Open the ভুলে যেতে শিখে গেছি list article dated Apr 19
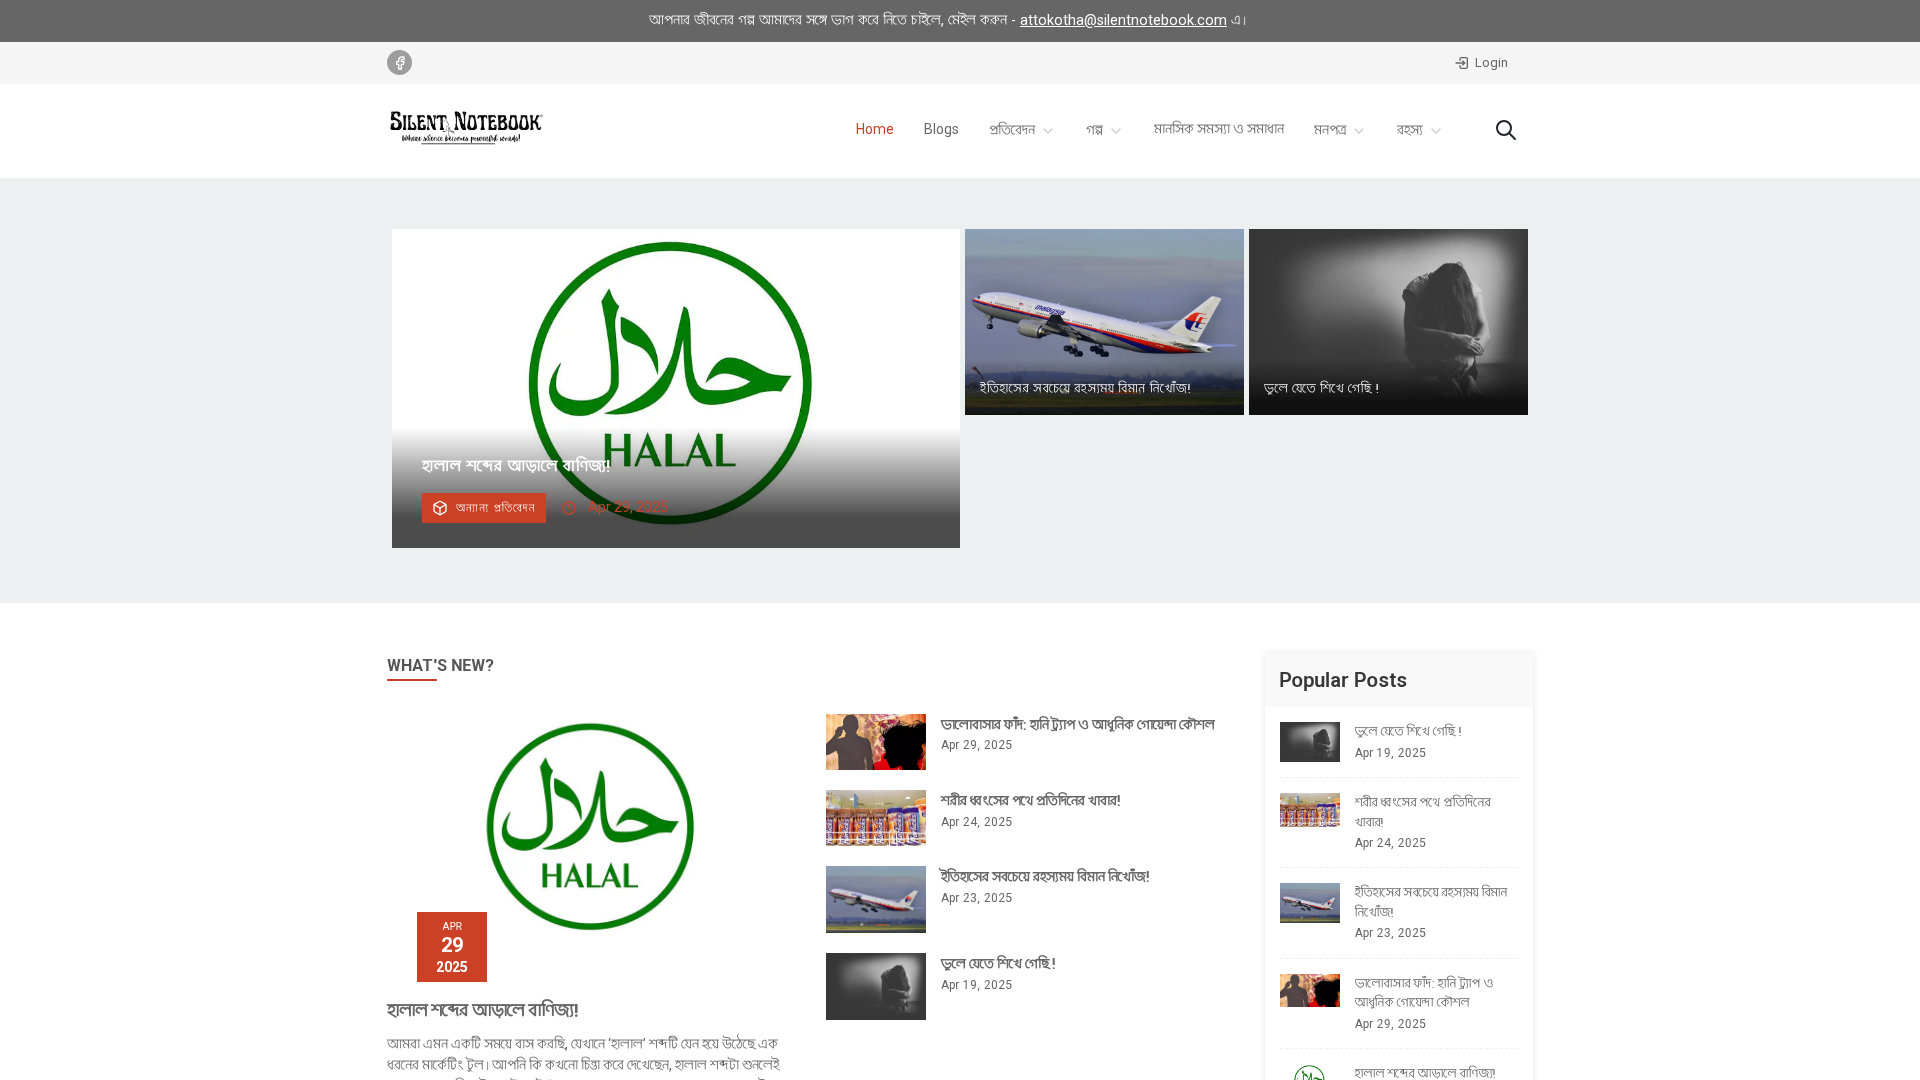 998,964
